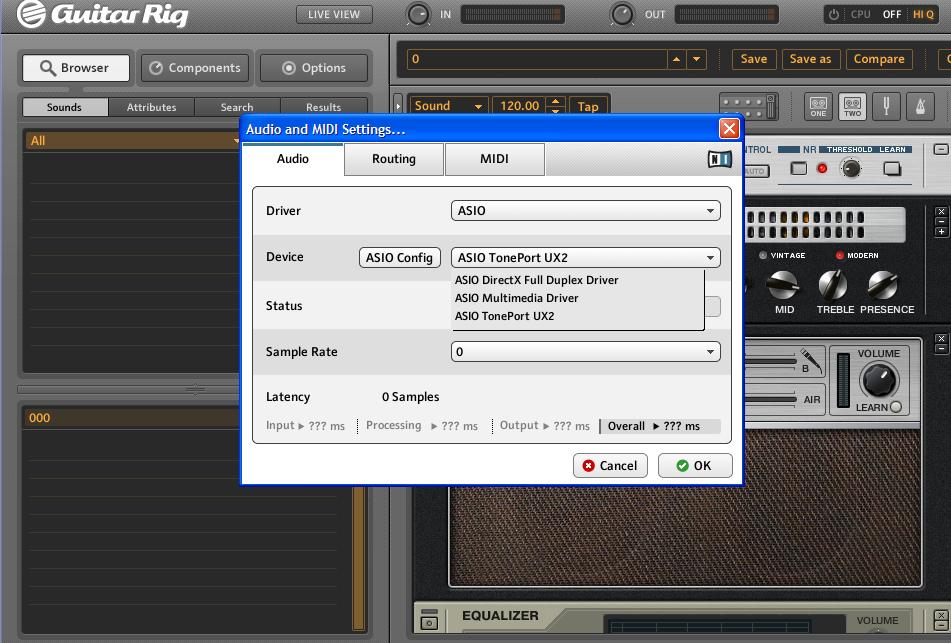Expand the Sample Rate dropdown
The height and width of the screenshot is (643, 951).
[585, 352]
